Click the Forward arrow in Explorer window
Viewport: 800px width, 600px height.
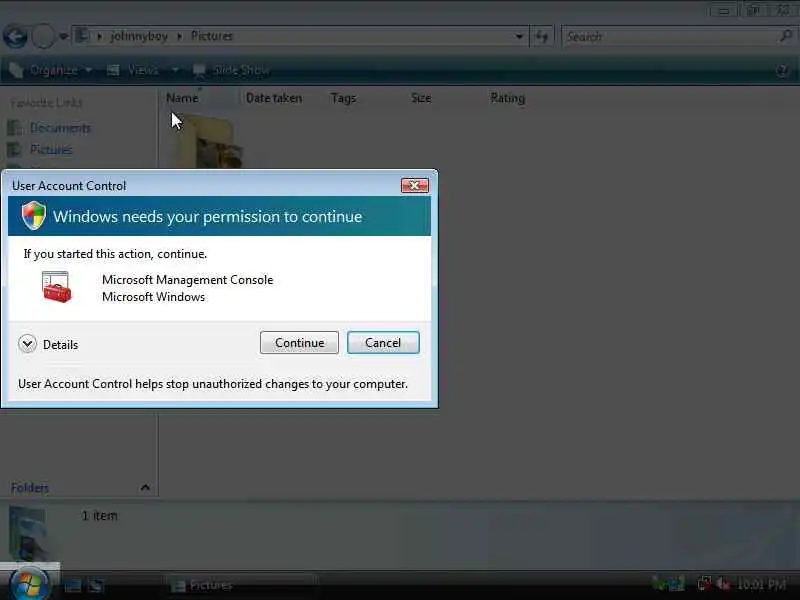pos(43,37)
